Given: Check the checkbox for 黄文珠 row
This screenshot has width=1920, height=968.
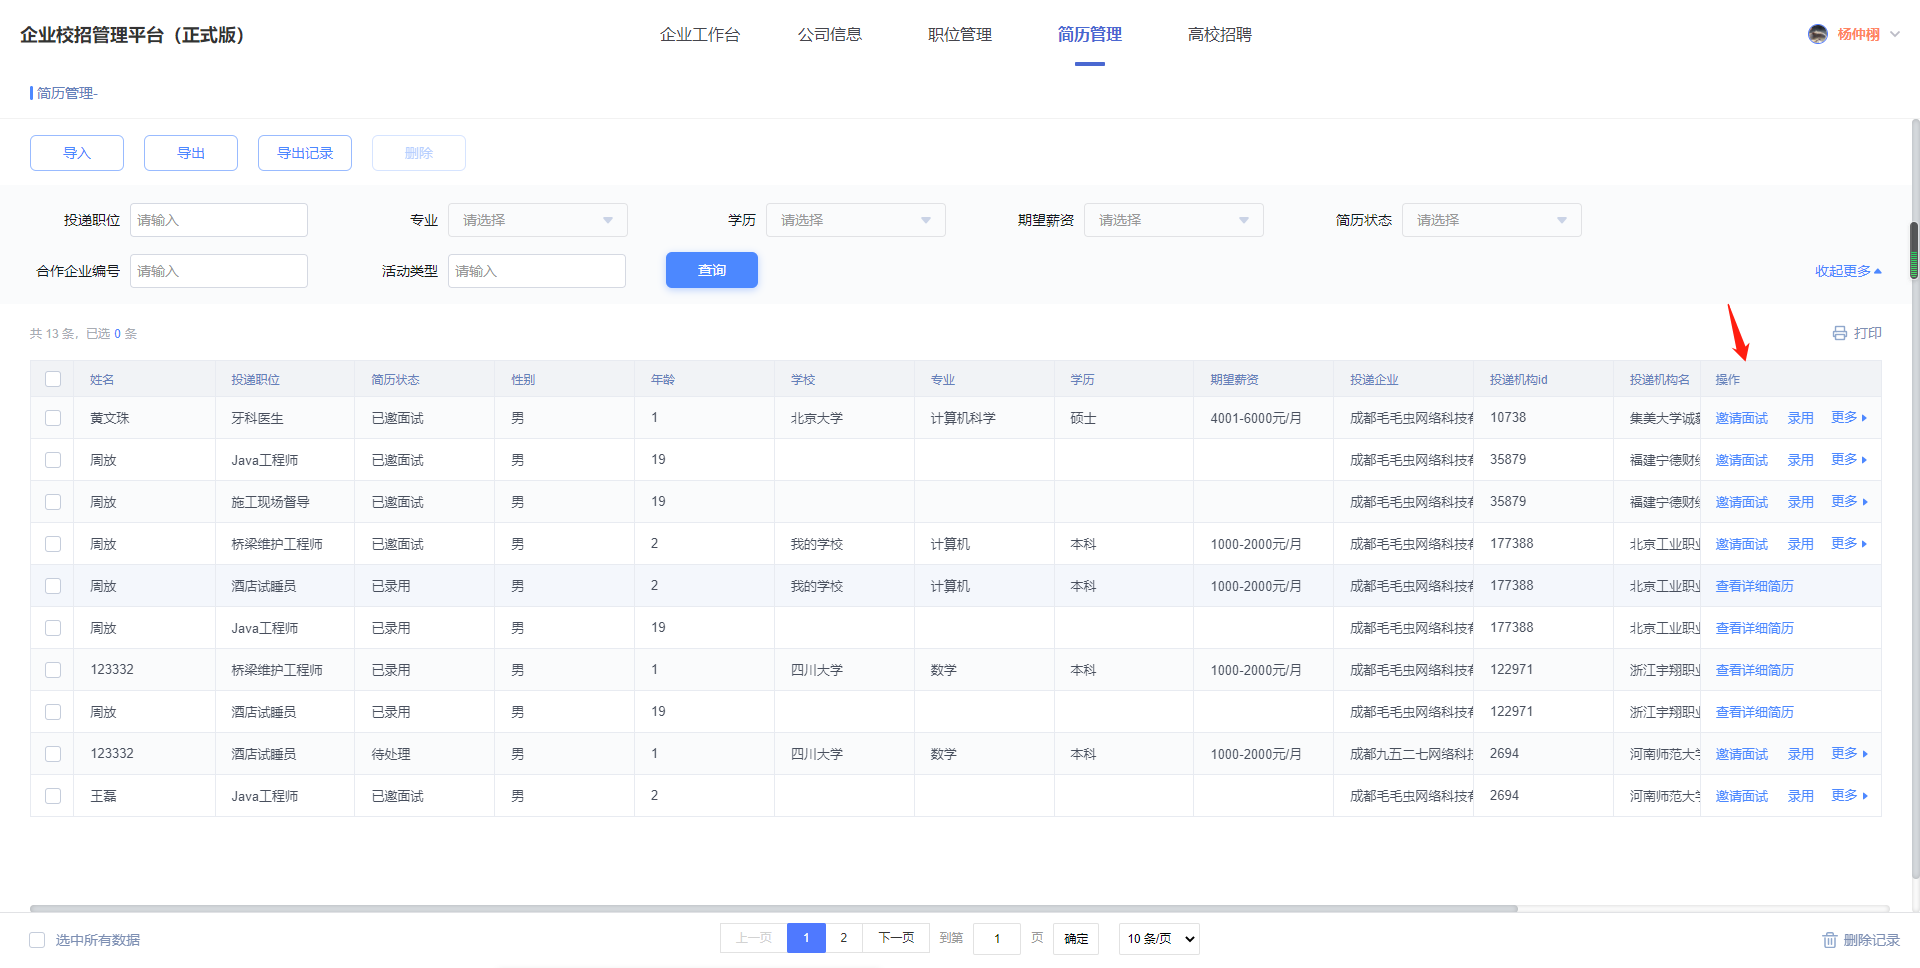Looking at the screenshot, I should click(53, 418).
